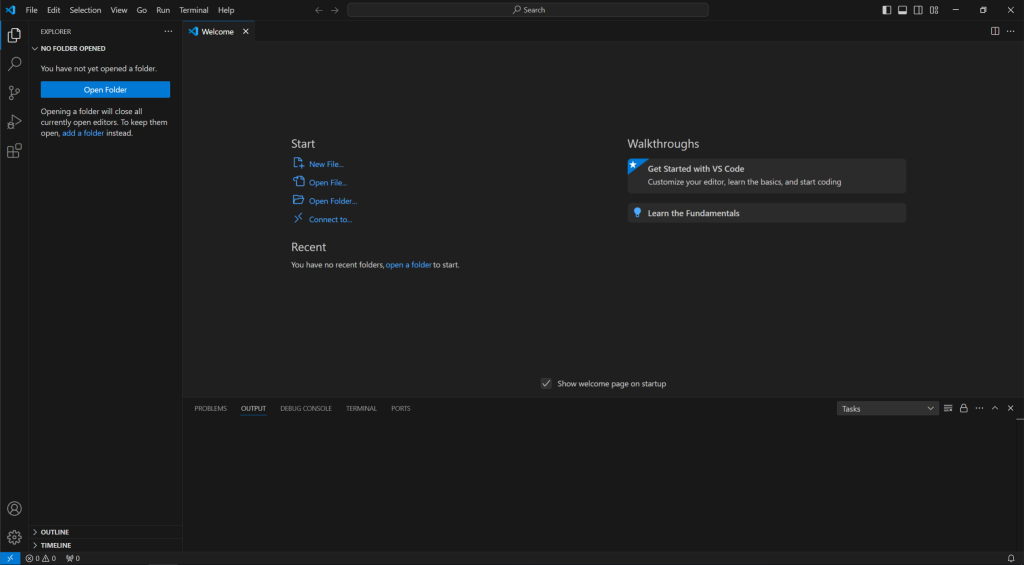Image resolution: width=1024 pixels, height=565 pixels.
Task: Click the blue Open Folder button
Action: (x=105, y=90)
